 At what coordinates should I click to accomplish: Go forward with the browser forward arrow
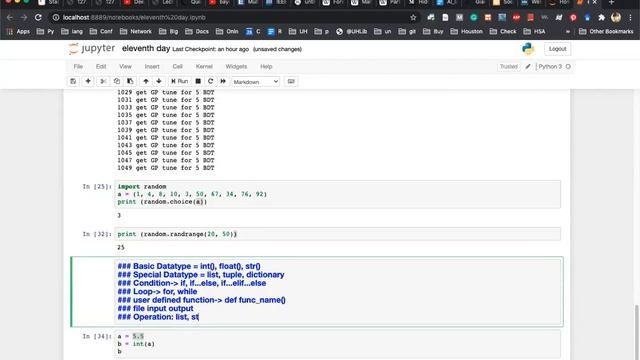pyautogui.click(x=24, y=18)
